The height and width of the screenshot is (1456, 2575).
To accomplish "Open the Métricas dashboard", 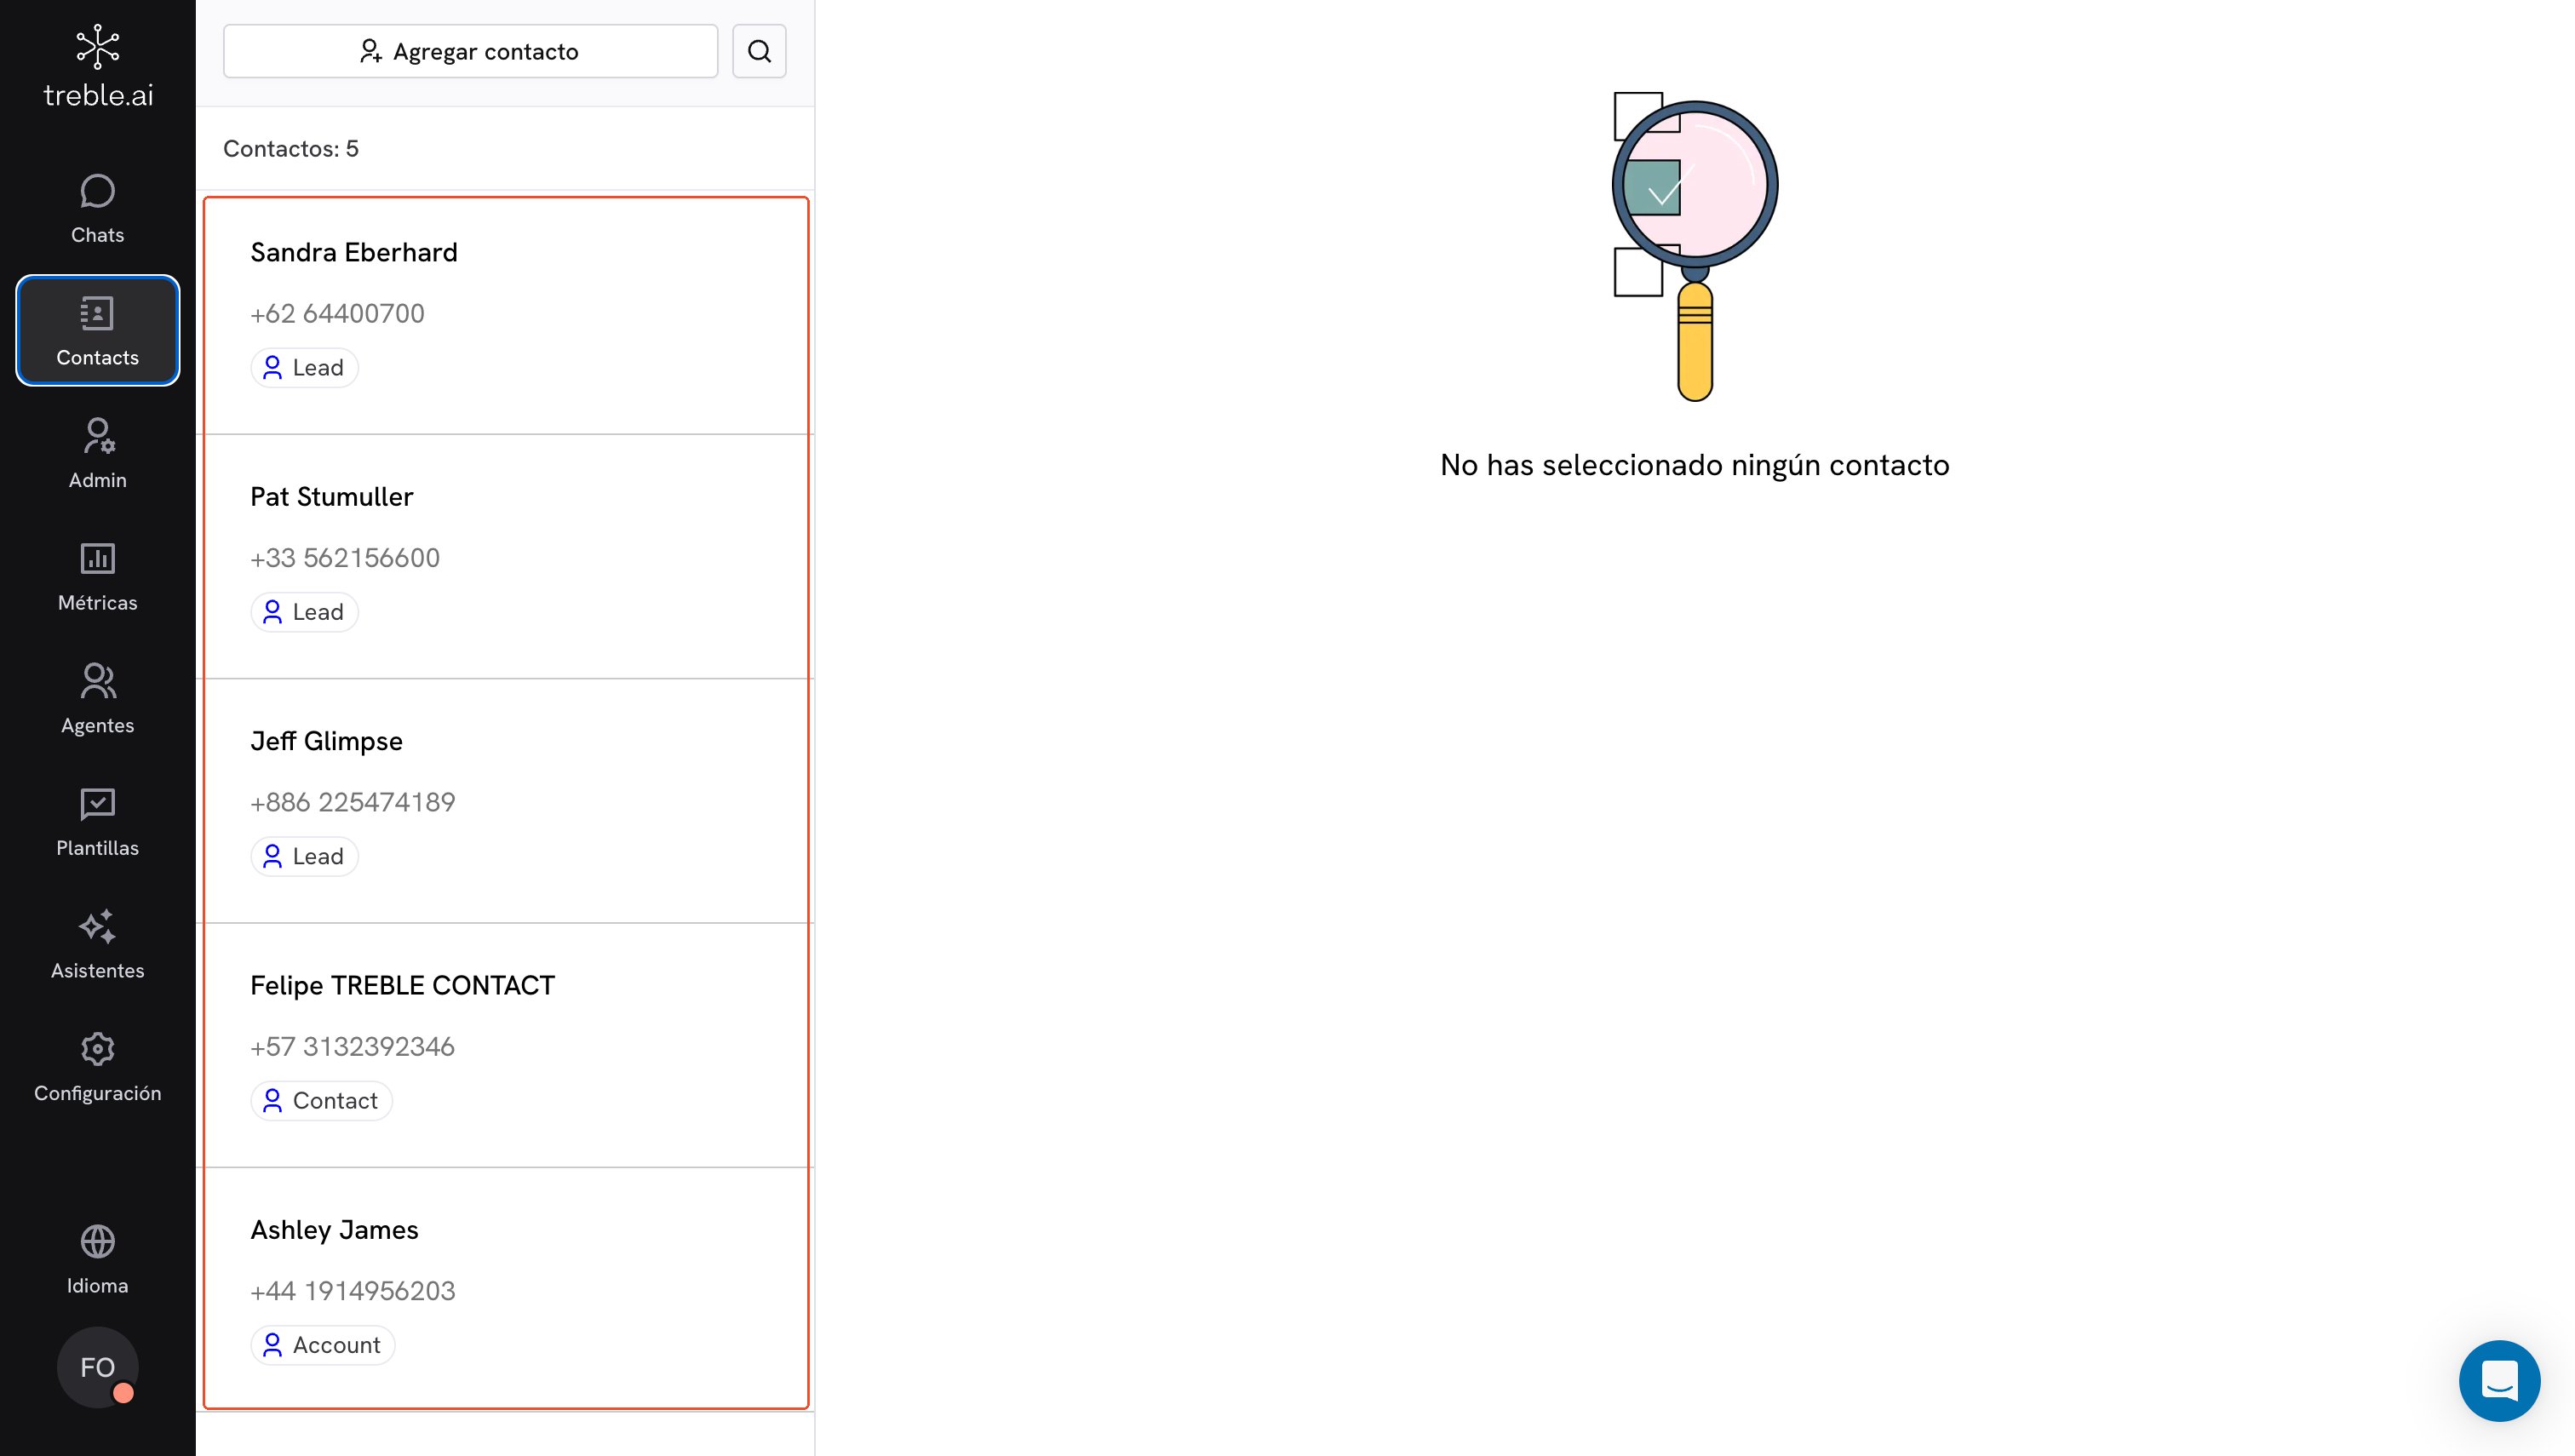I will [97, 576].
